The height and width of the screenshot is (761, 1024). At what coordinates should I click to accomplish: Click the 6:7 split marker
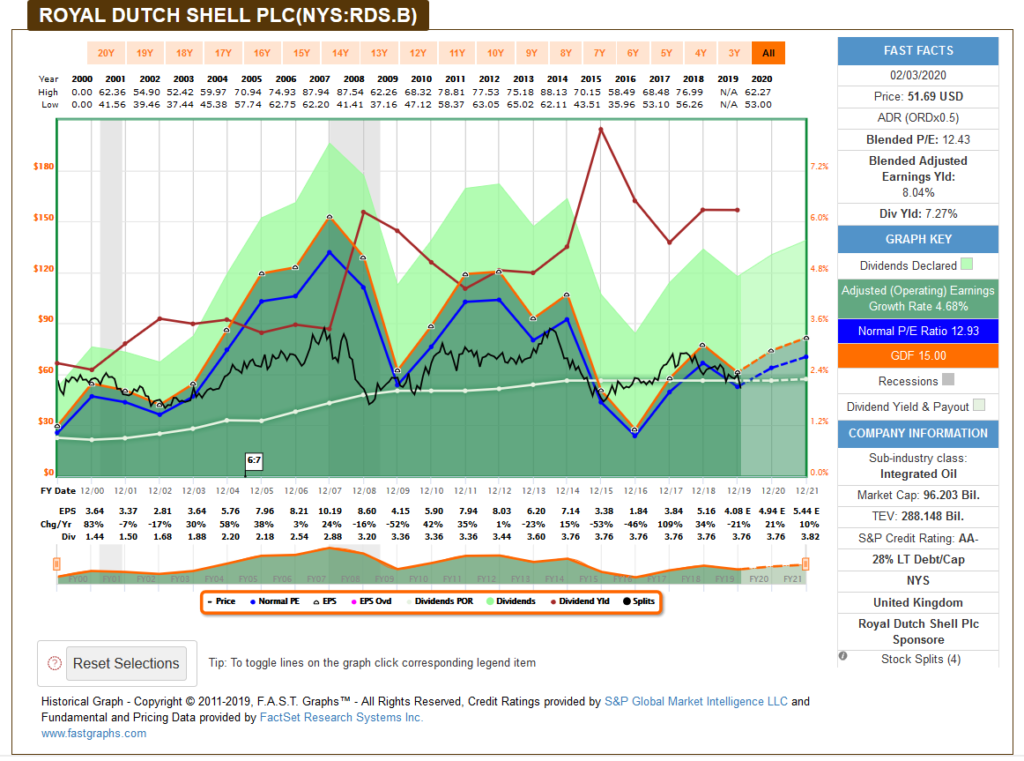point(254,461)
